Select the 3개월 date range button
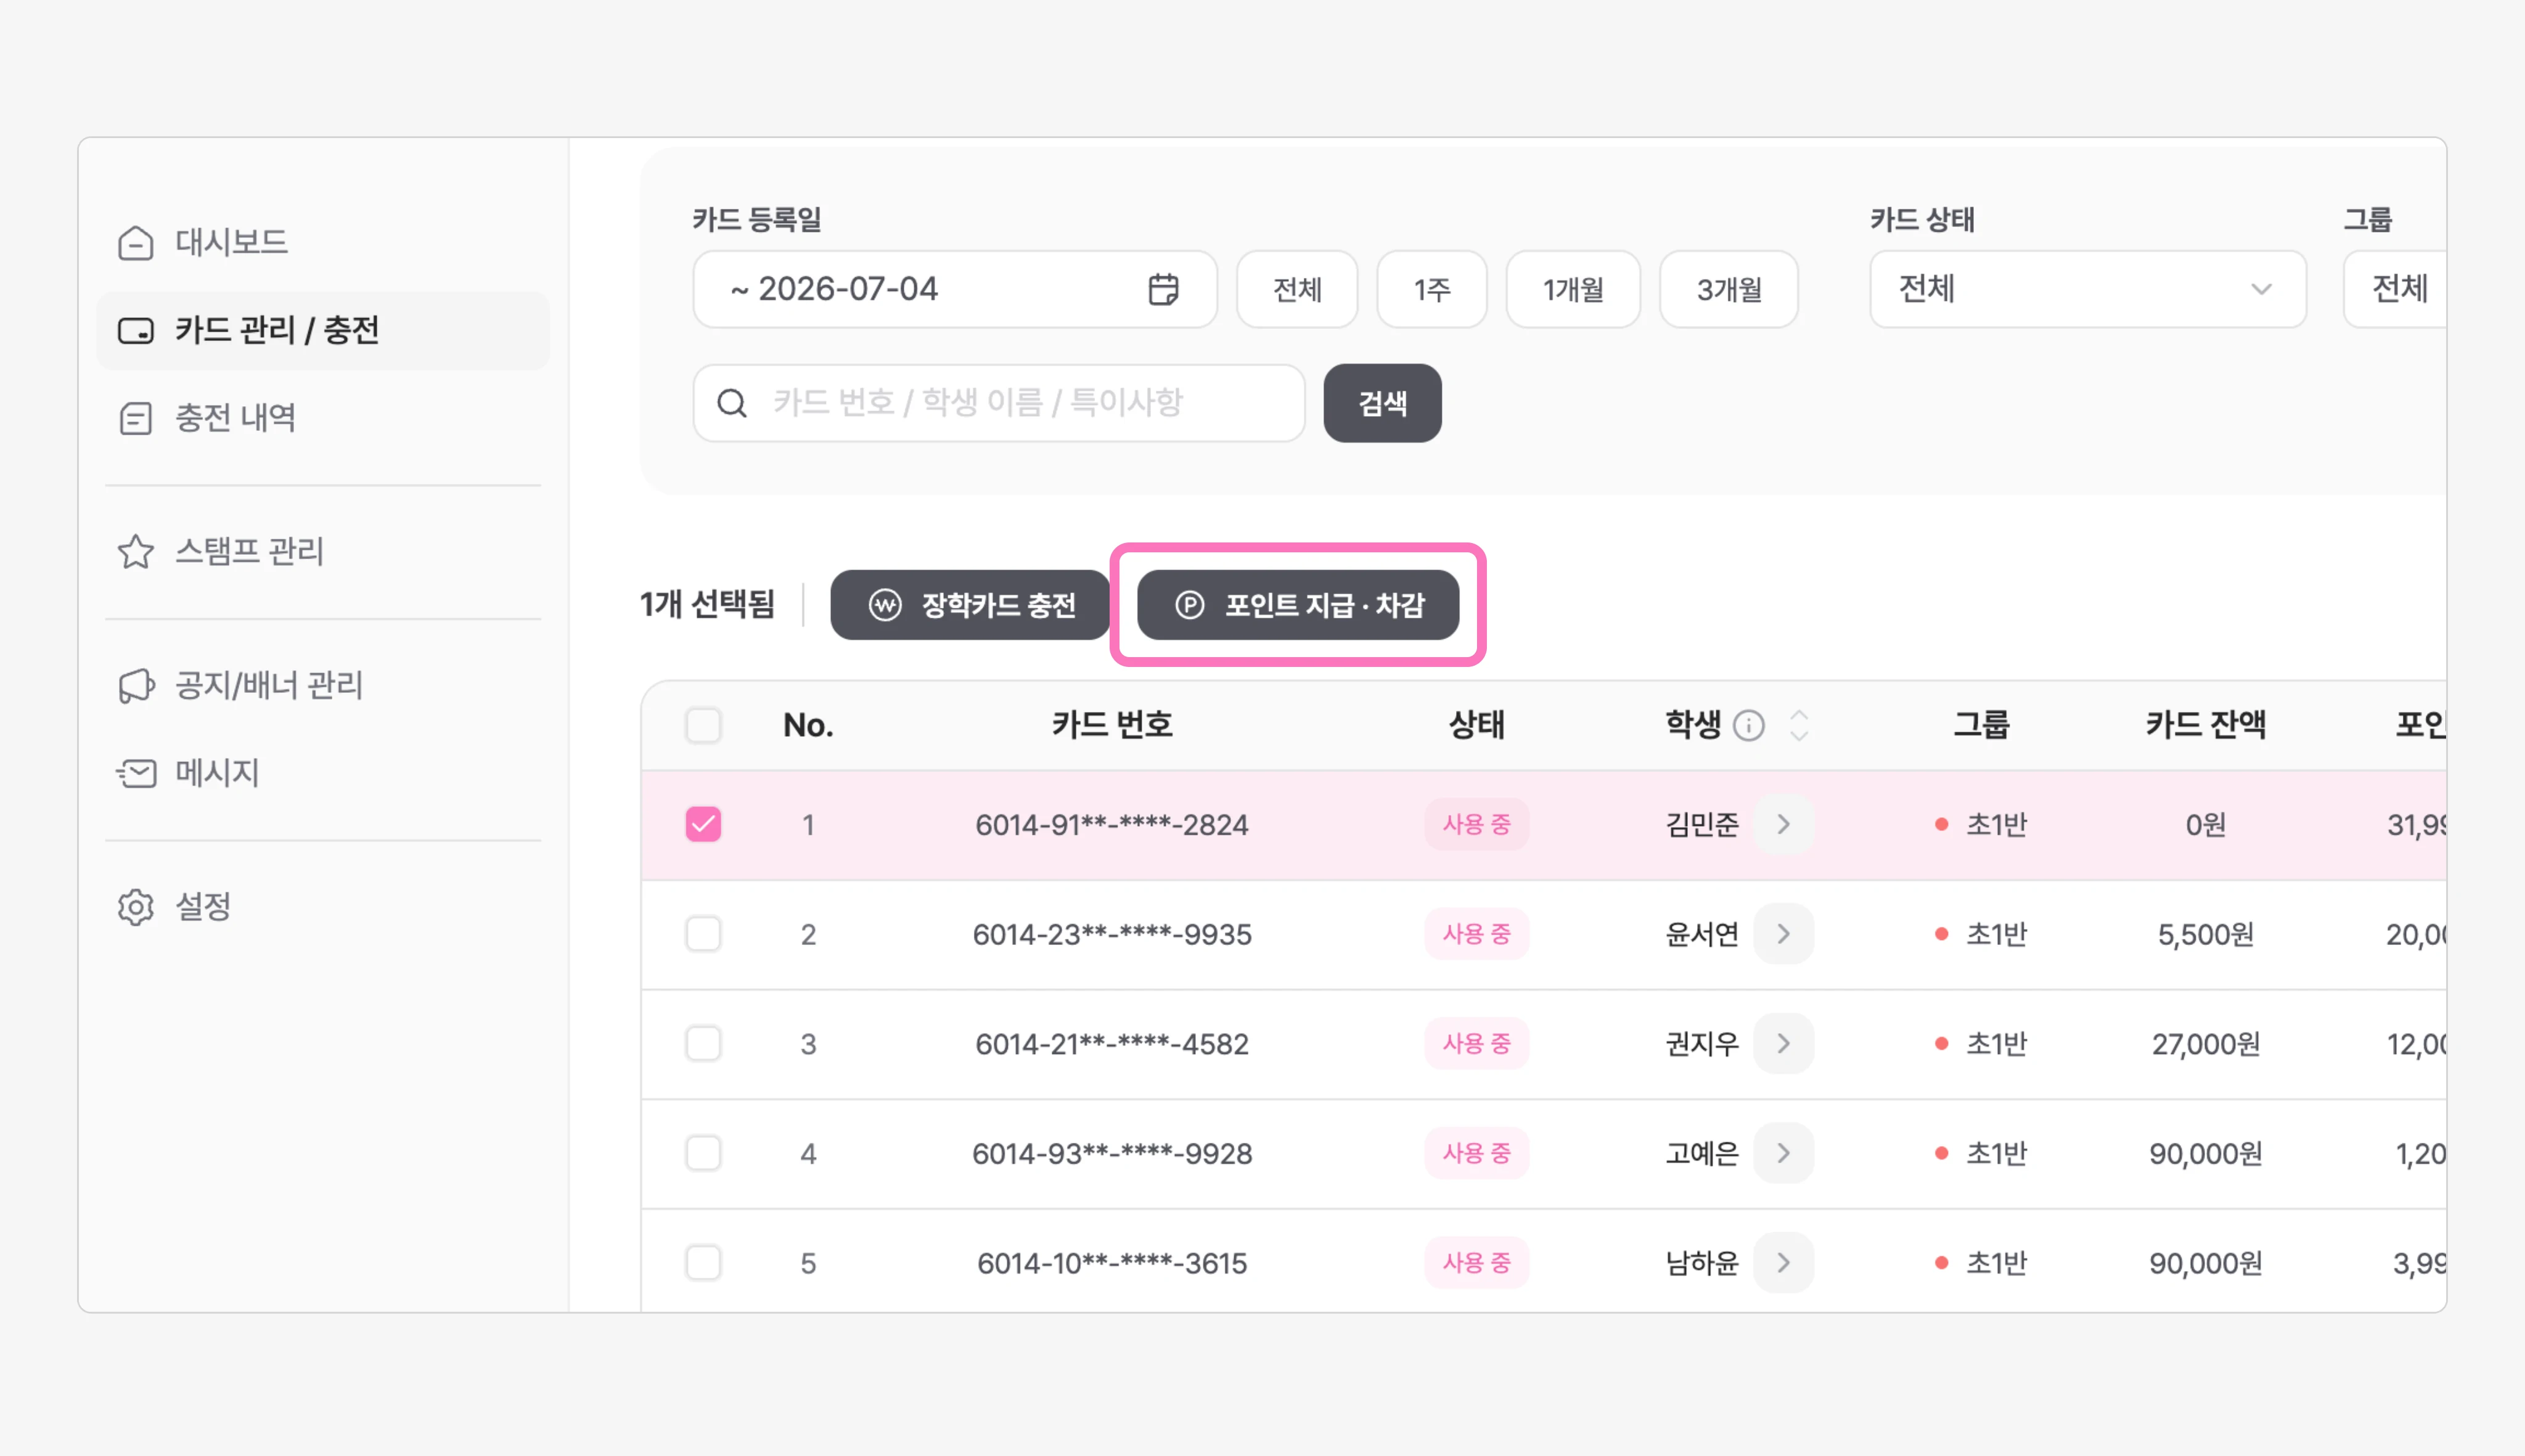 [x=1729, y=289]
